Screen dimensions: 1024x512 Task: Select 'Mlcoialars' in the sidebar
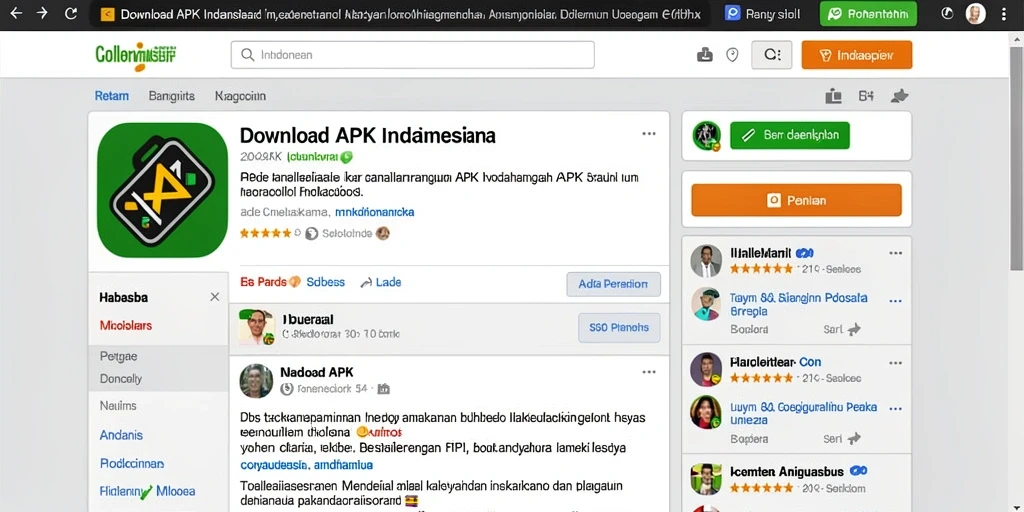click(x=125, y=325)
